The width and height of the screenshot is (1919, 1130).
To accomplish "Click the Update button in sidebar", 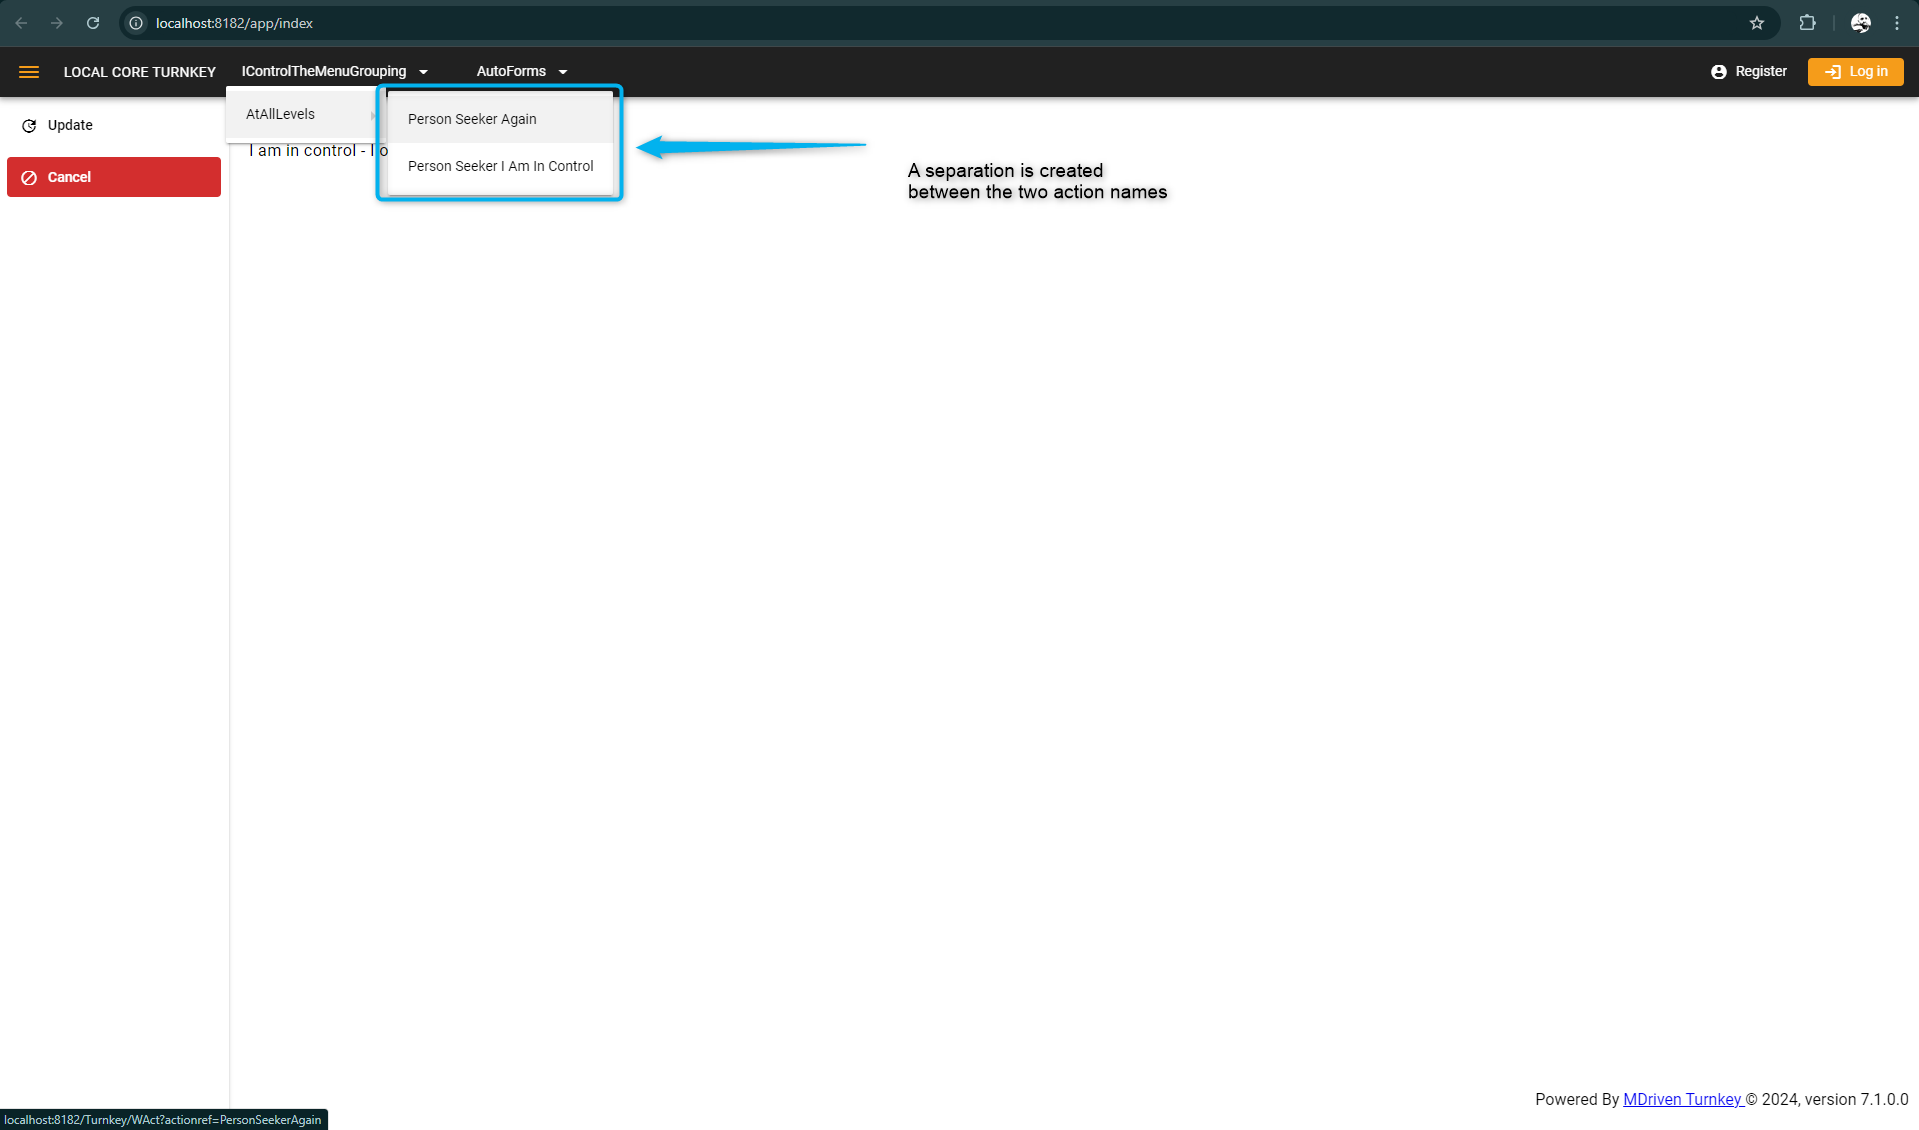I will click(x=70, y=125).
